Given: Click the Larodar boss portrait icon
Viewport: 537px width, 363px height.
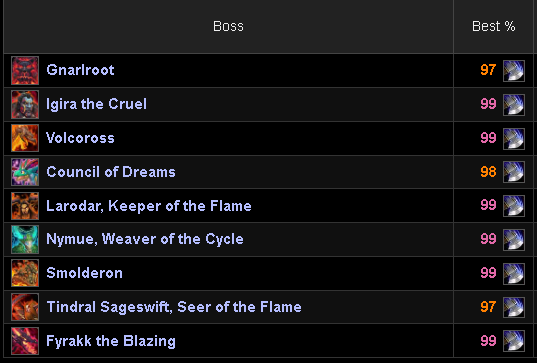Looking at the screenshot, I should [x=25, y=206].
